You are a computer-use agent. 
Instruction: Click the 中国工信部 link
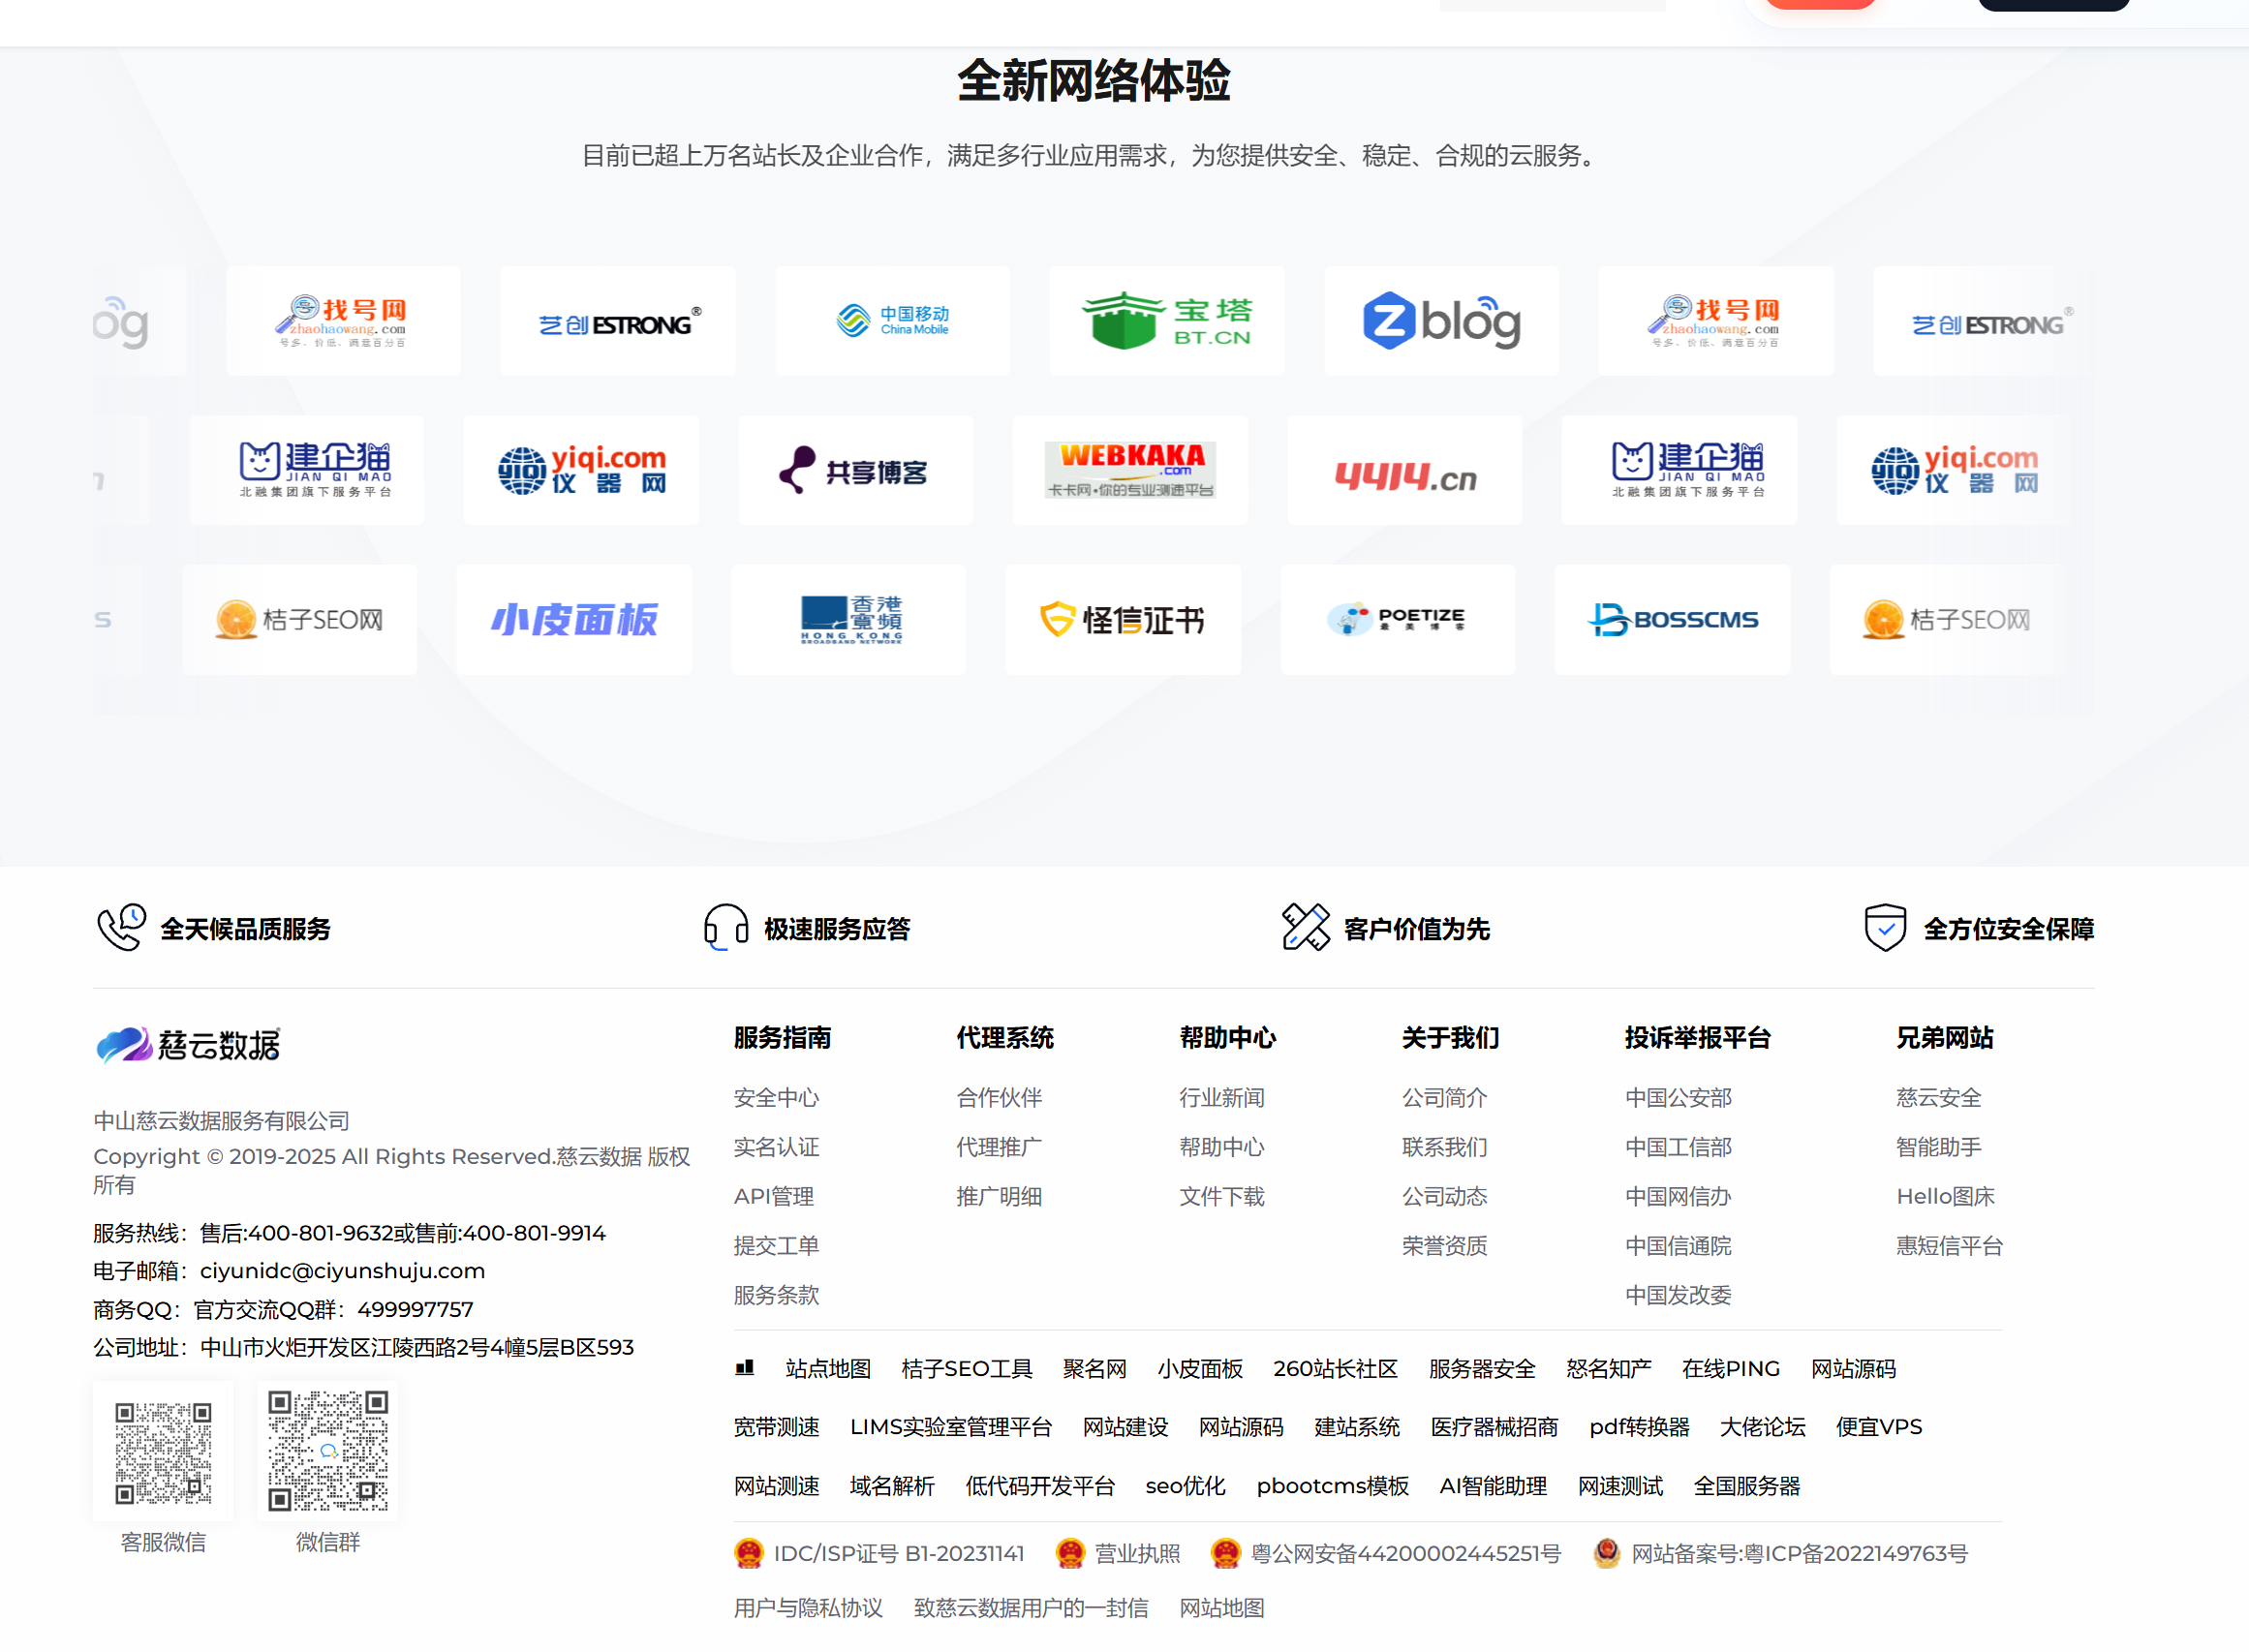(1679, 1148)
